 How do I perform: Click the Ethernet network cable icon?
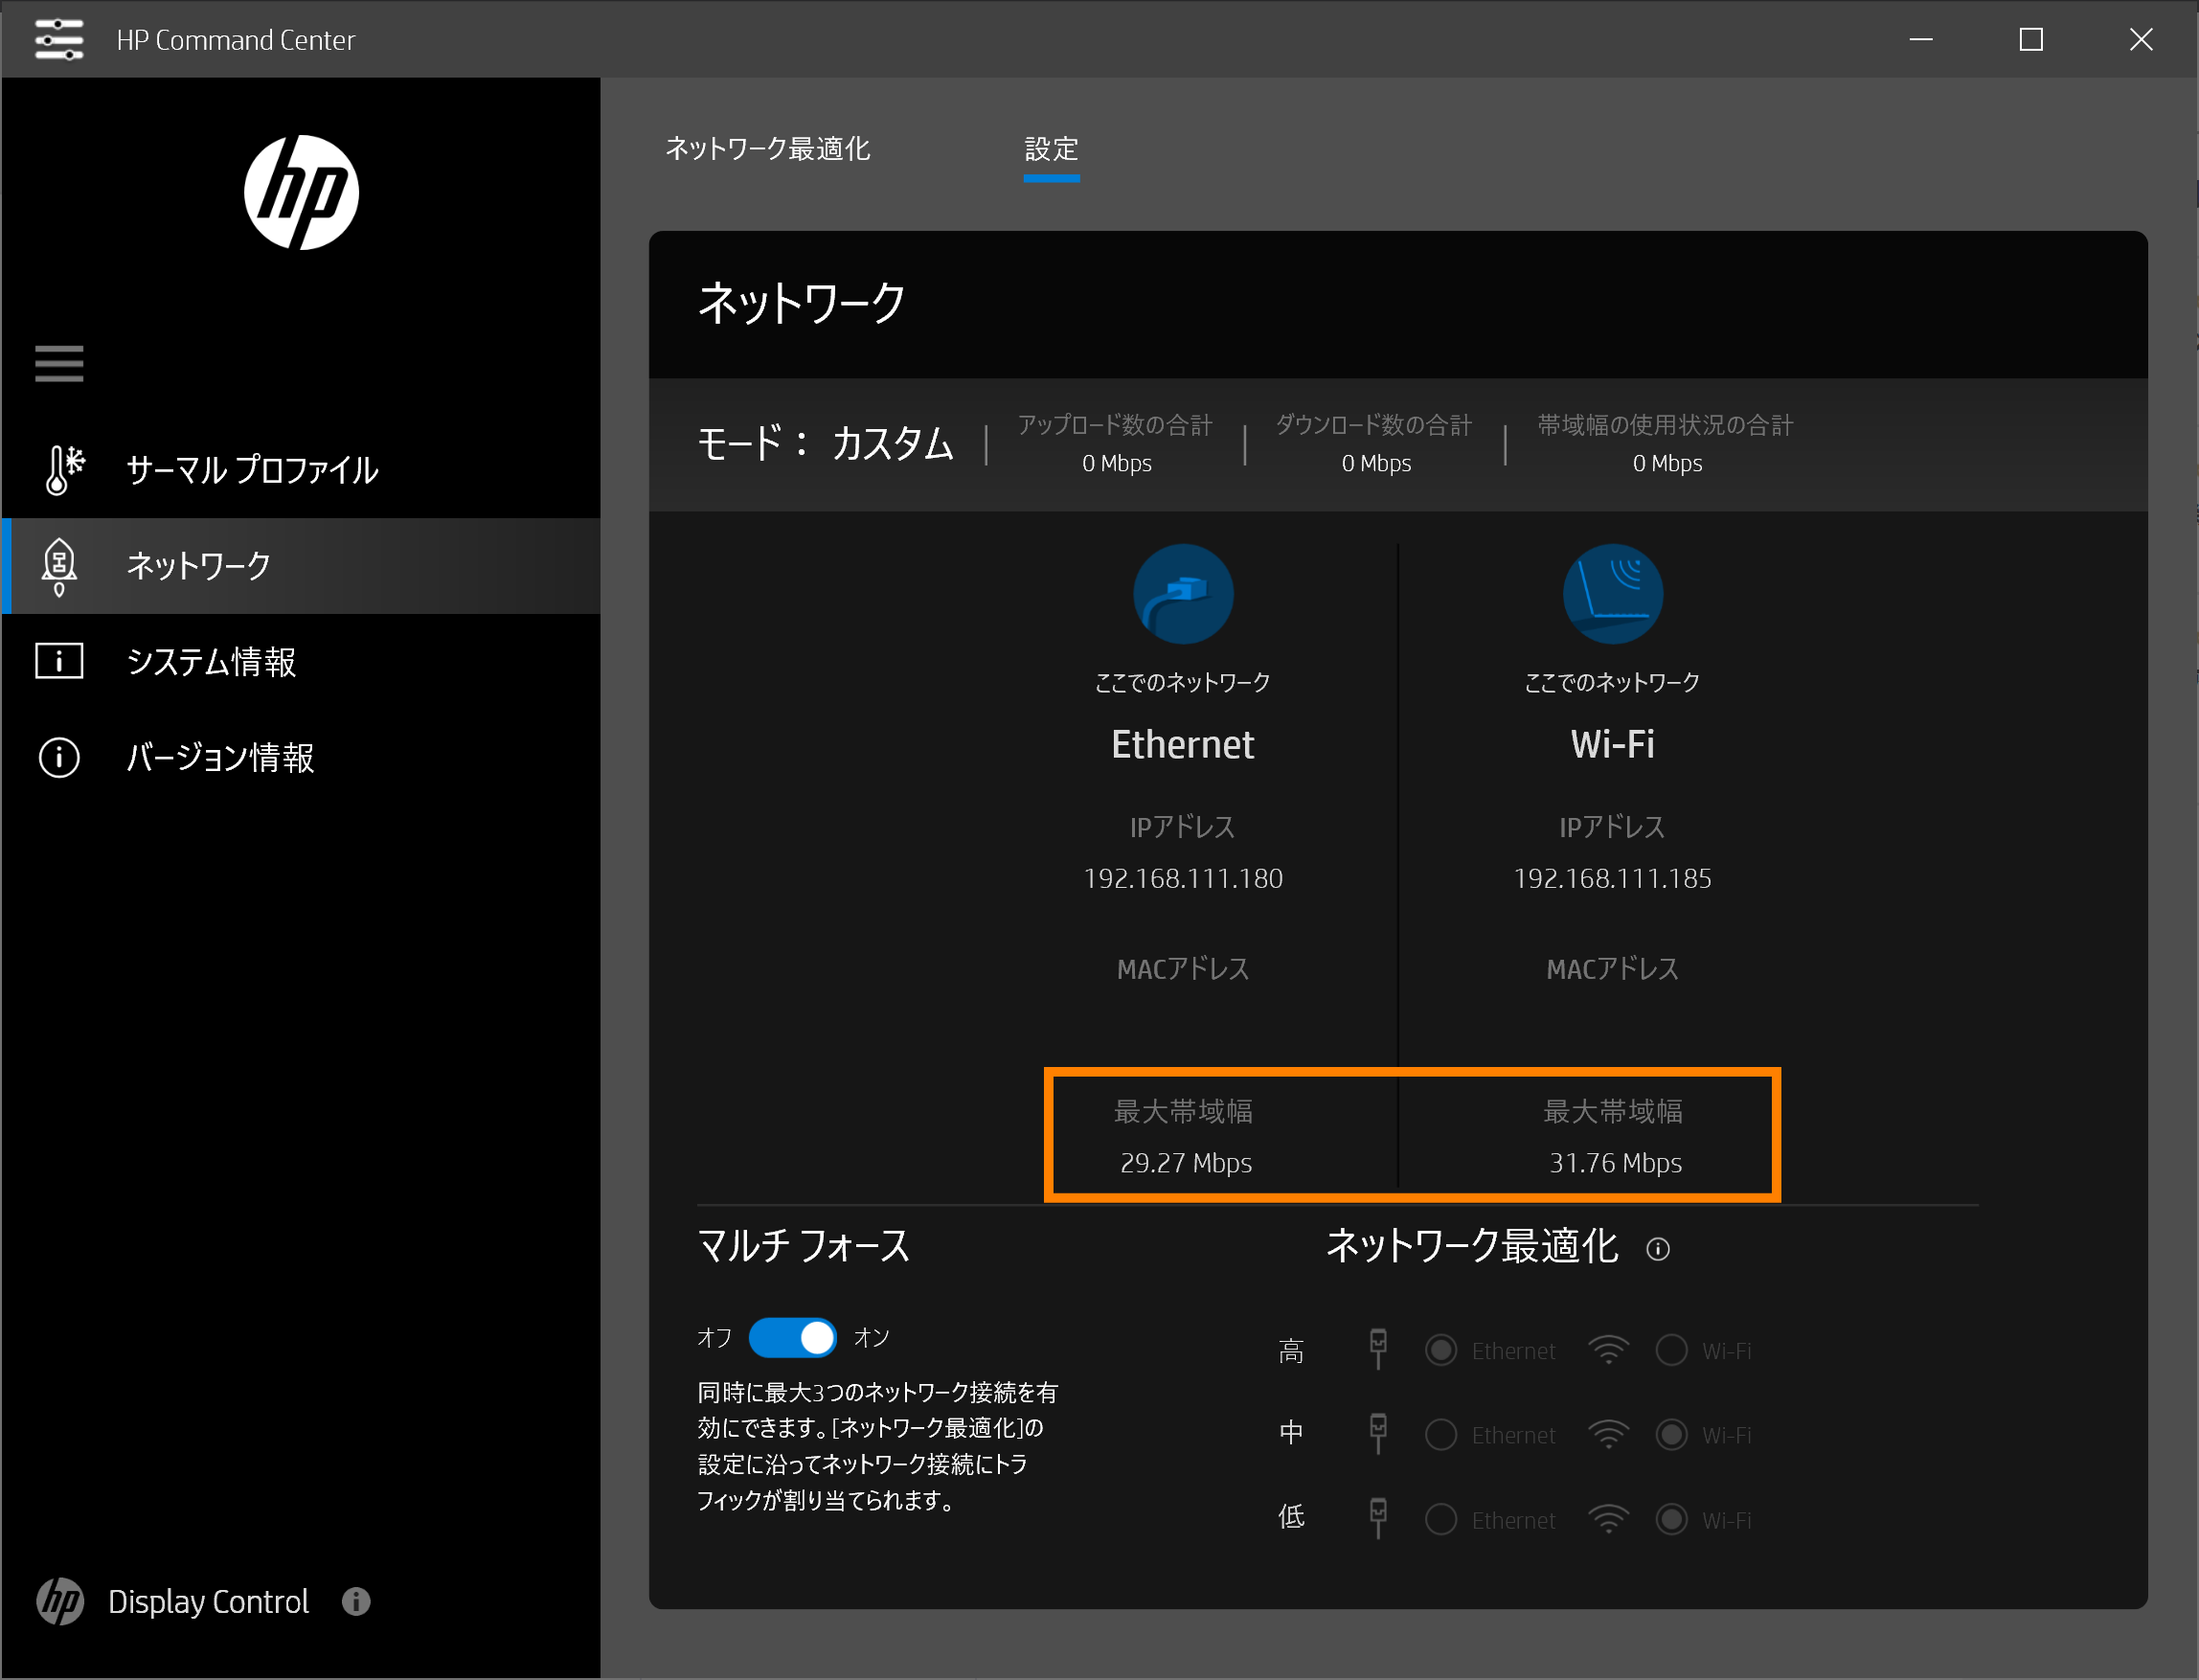[1183, 594]
